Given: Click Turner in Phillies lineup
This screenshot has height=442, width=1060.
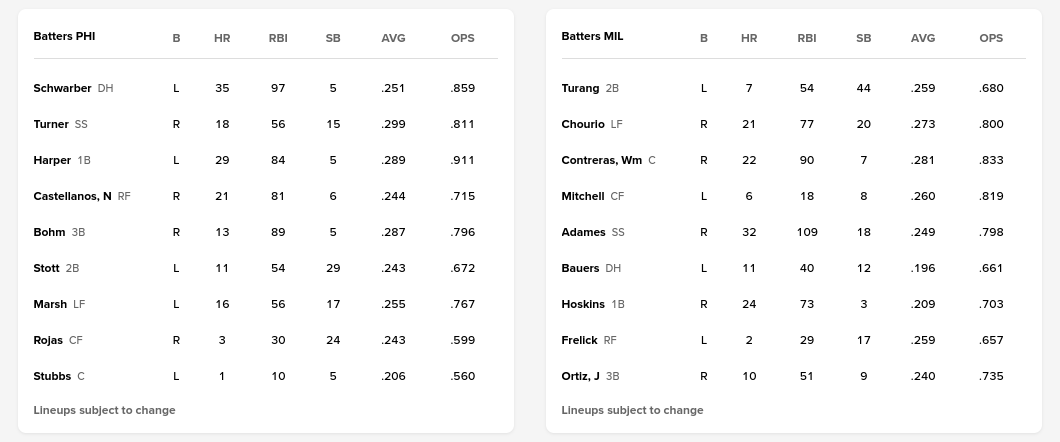Looking at the screenshot, I should point(51,124).
